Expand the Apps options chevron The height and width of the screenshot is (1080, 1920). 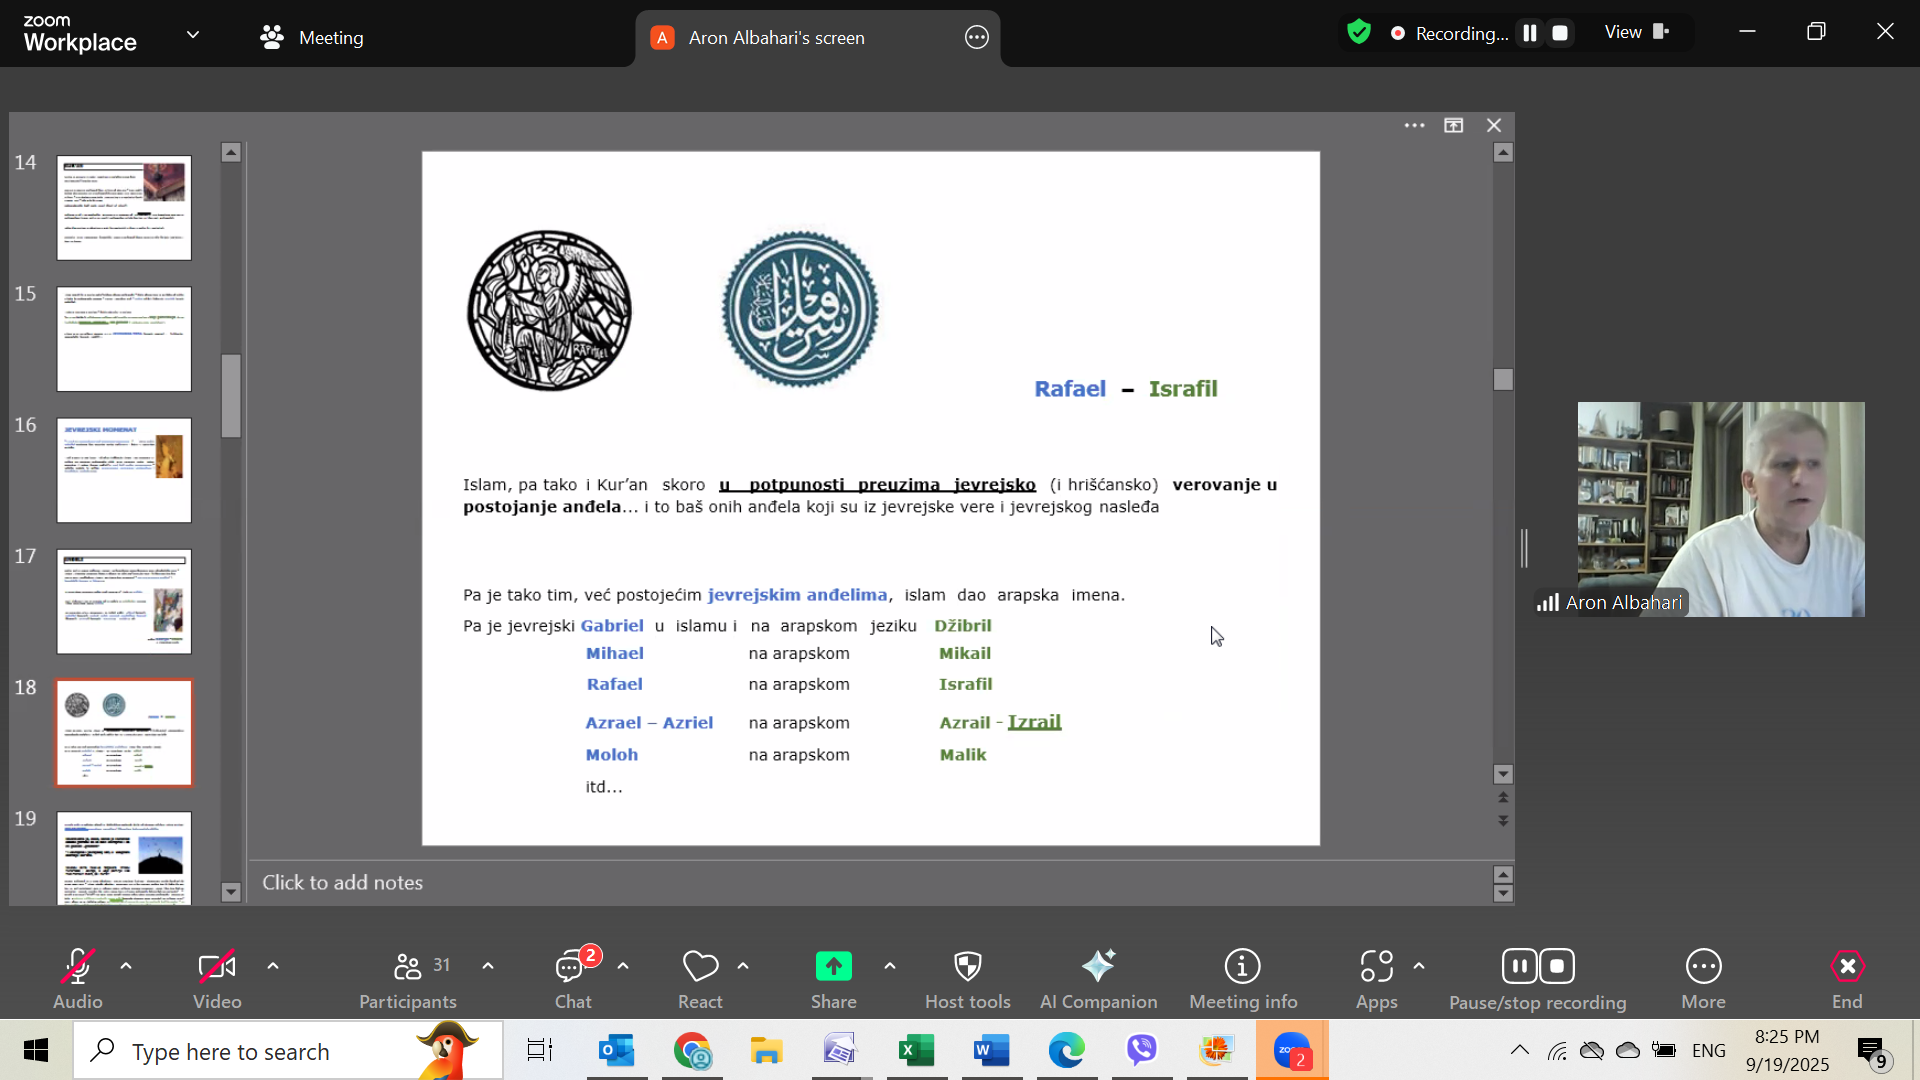(x=1419, y=966)
